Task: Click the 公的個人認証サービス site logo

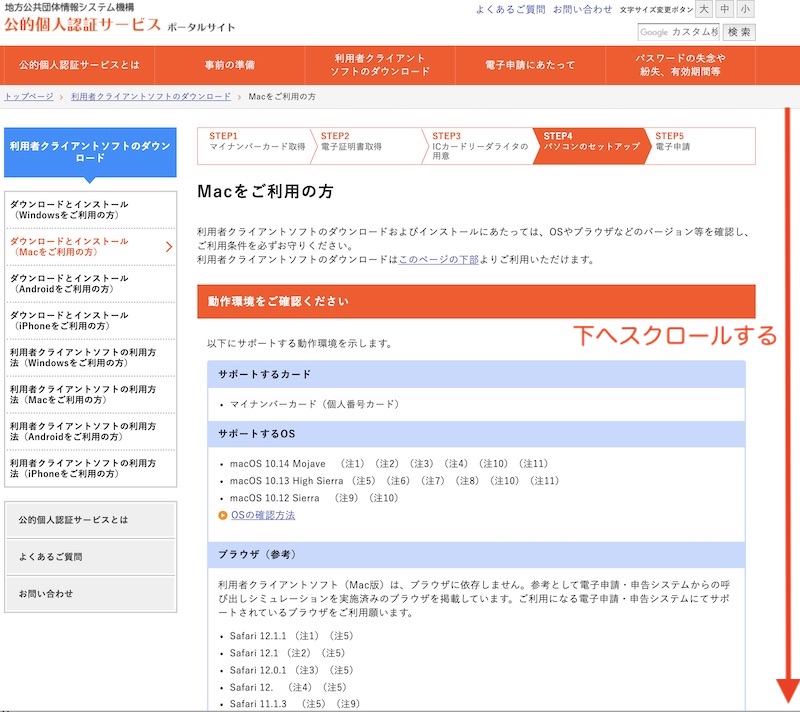Action: 83,24
